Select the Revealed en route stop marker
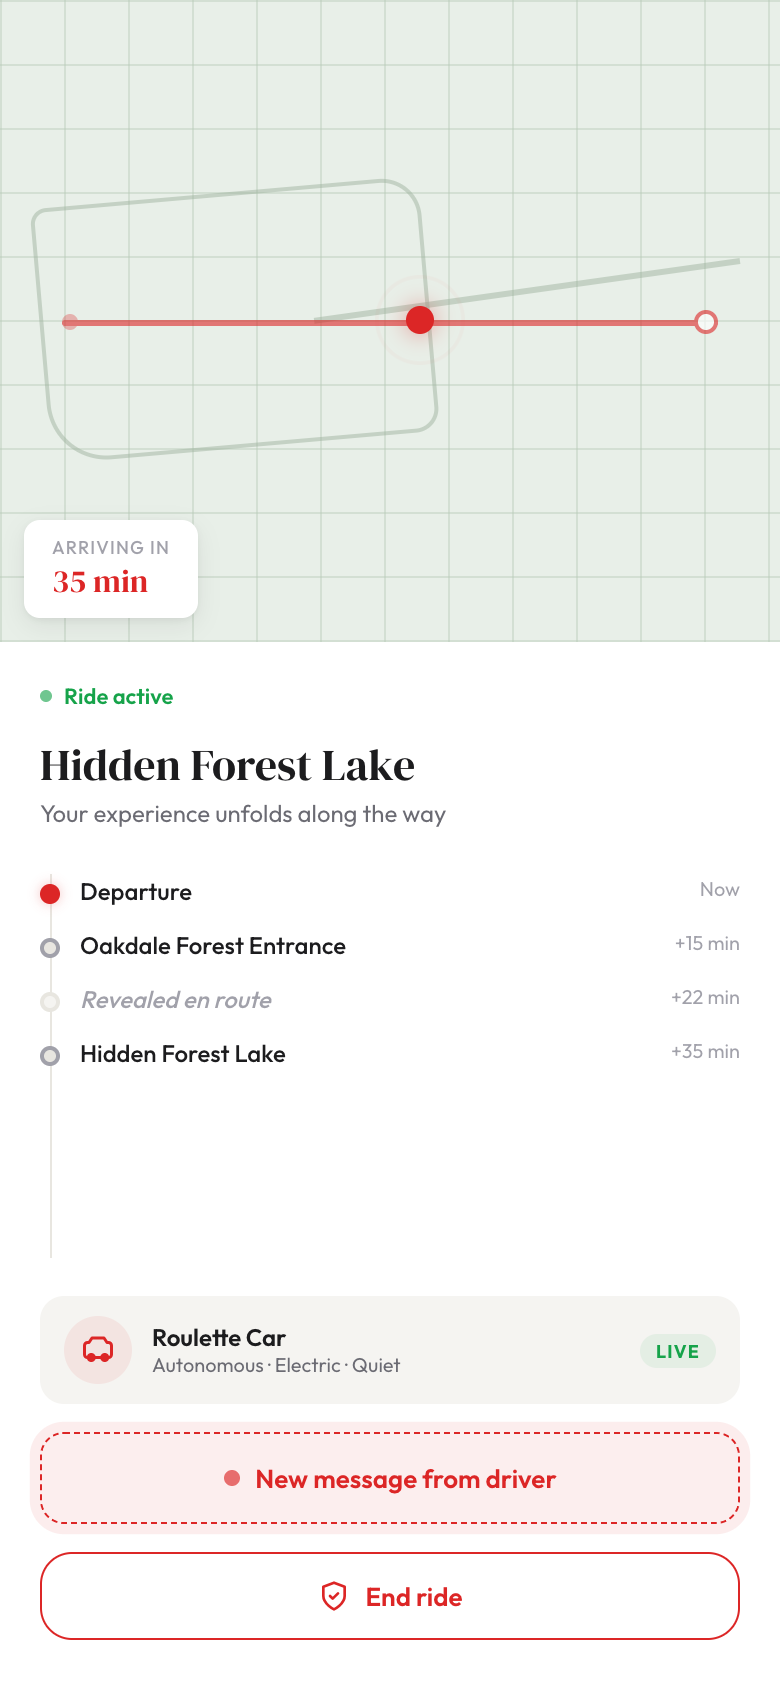 click(50, 1001)
